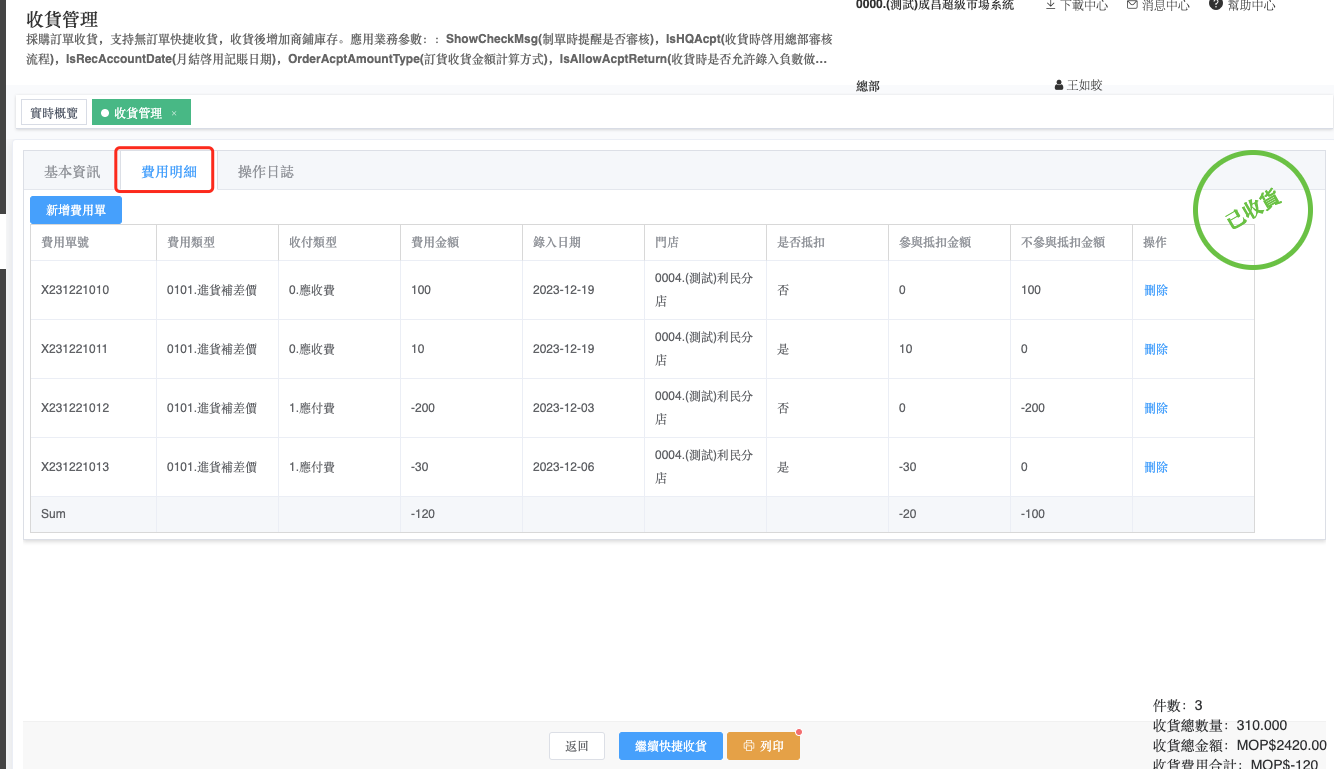Image resolution: width=1334 pixels, height=769 pixels.
Task: Click the 列印 print button
Action: tap(763, 746)
